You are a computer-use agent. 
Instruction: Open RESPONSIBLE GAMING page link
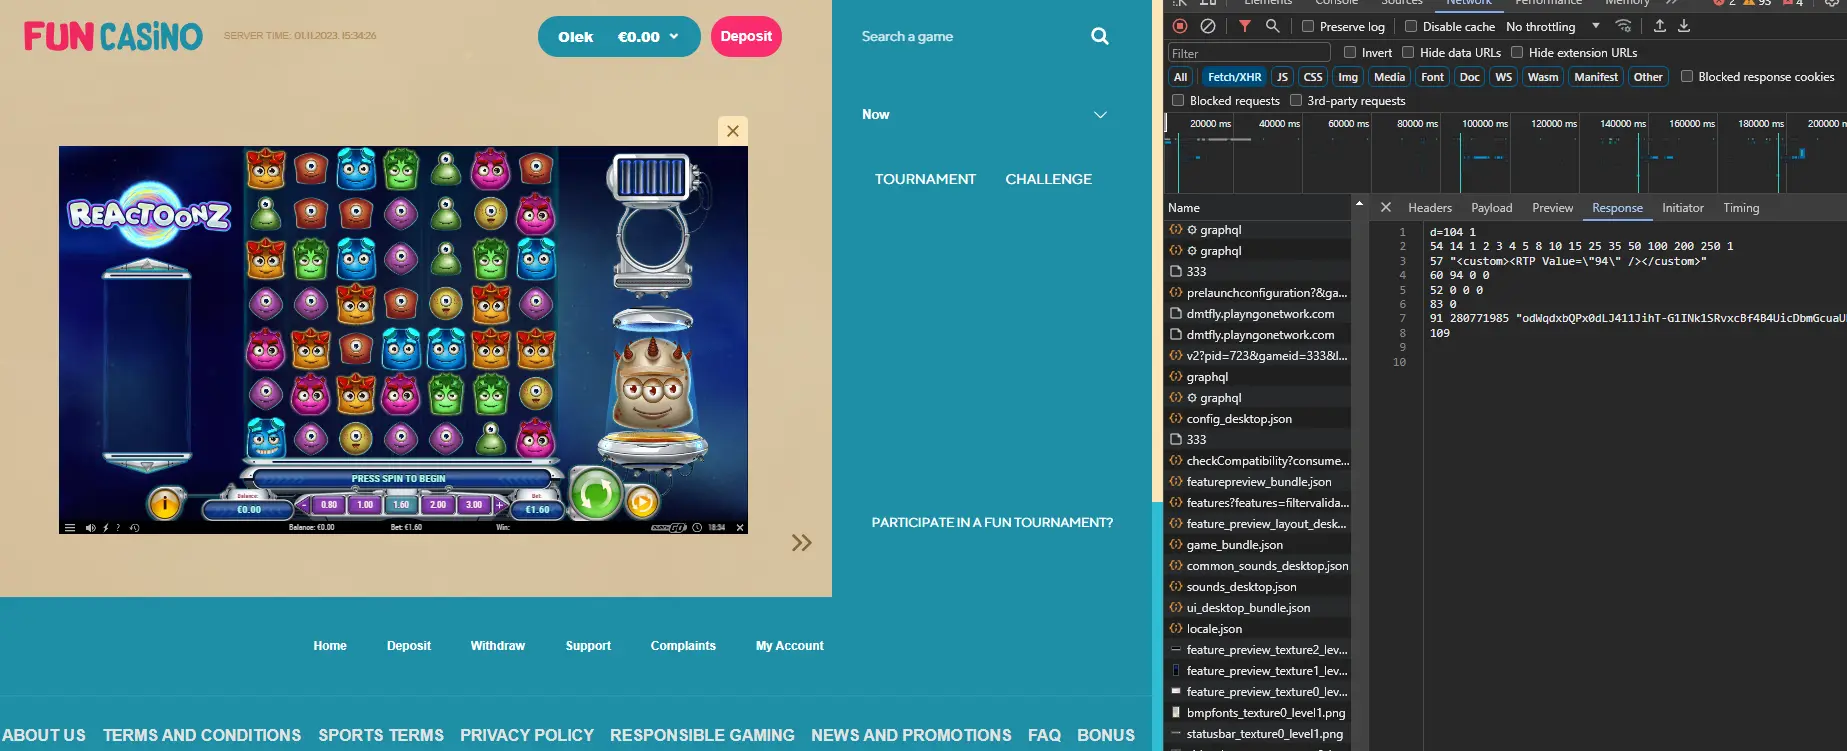click(702, 735)
